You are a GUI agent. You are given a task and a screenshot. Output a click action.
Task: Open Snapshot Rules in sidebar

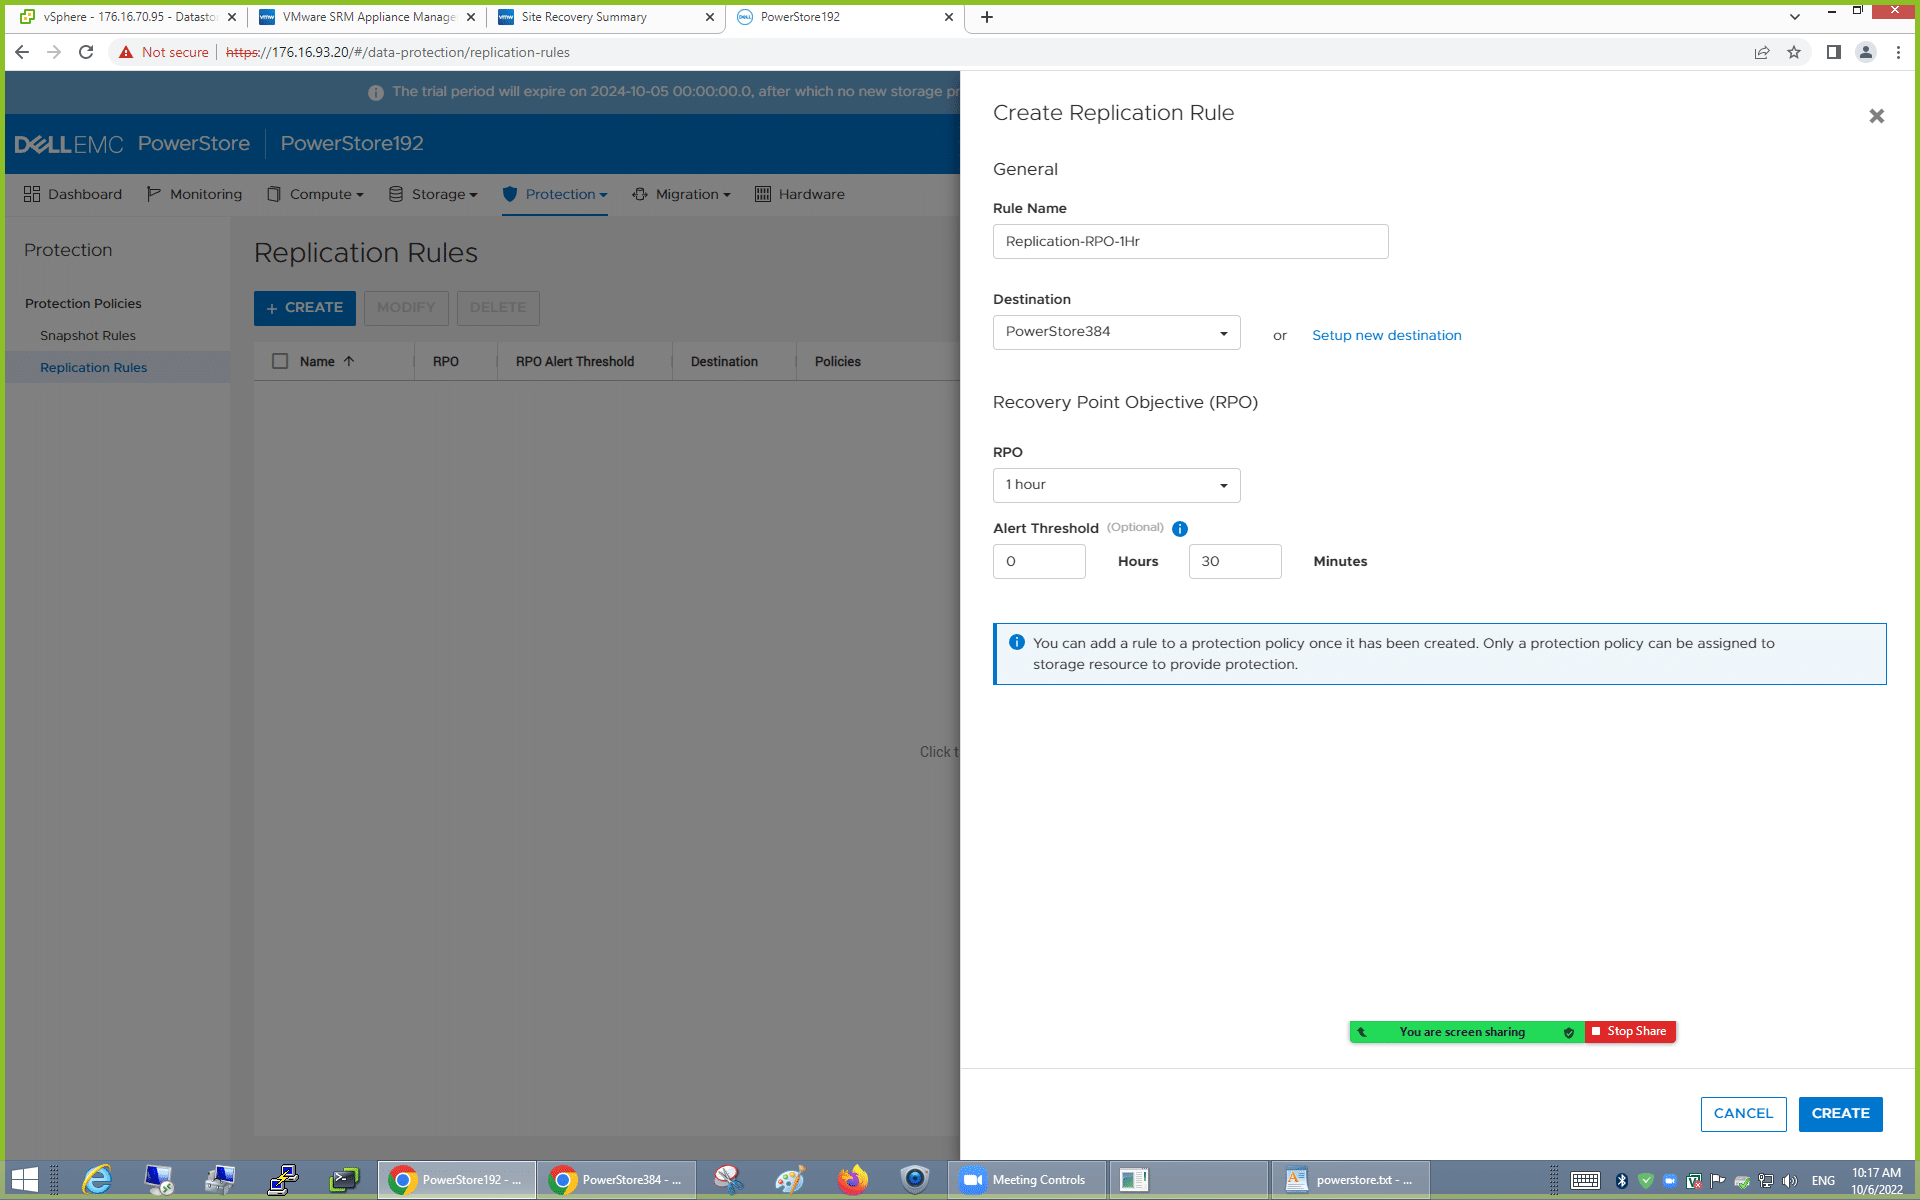pos(88,336)
